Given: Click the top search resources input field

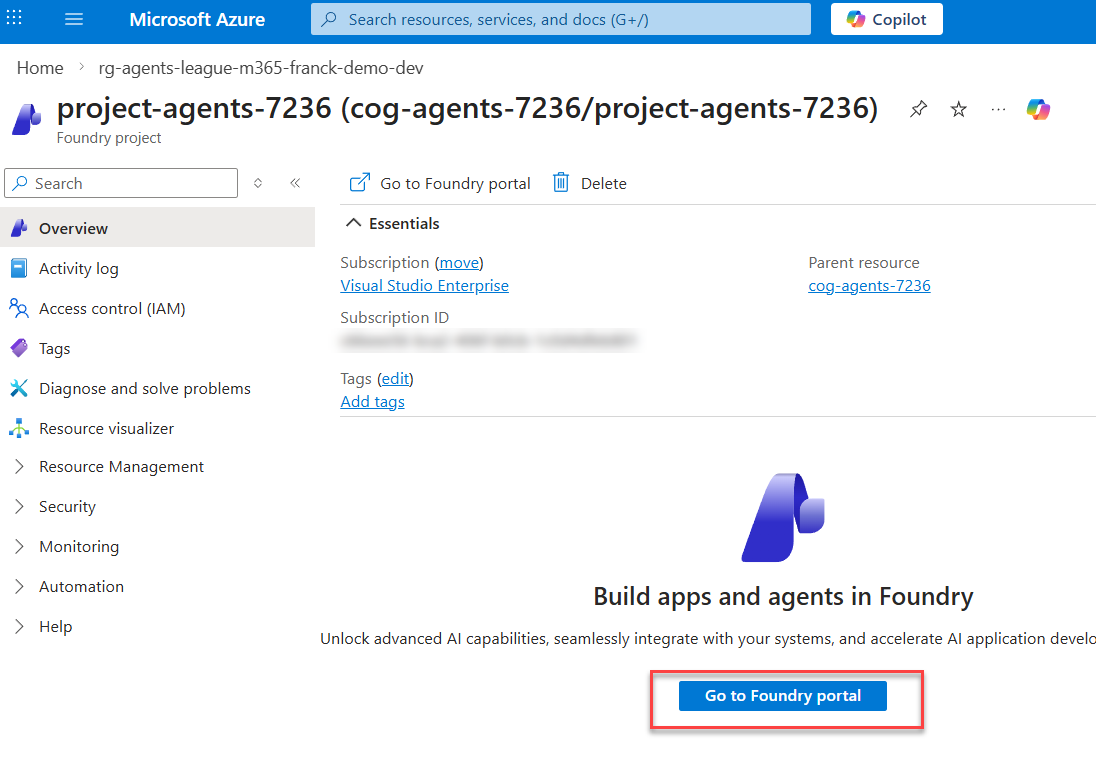Looking at the screenshot, I should pyautogui.click(x=560, y=19).
